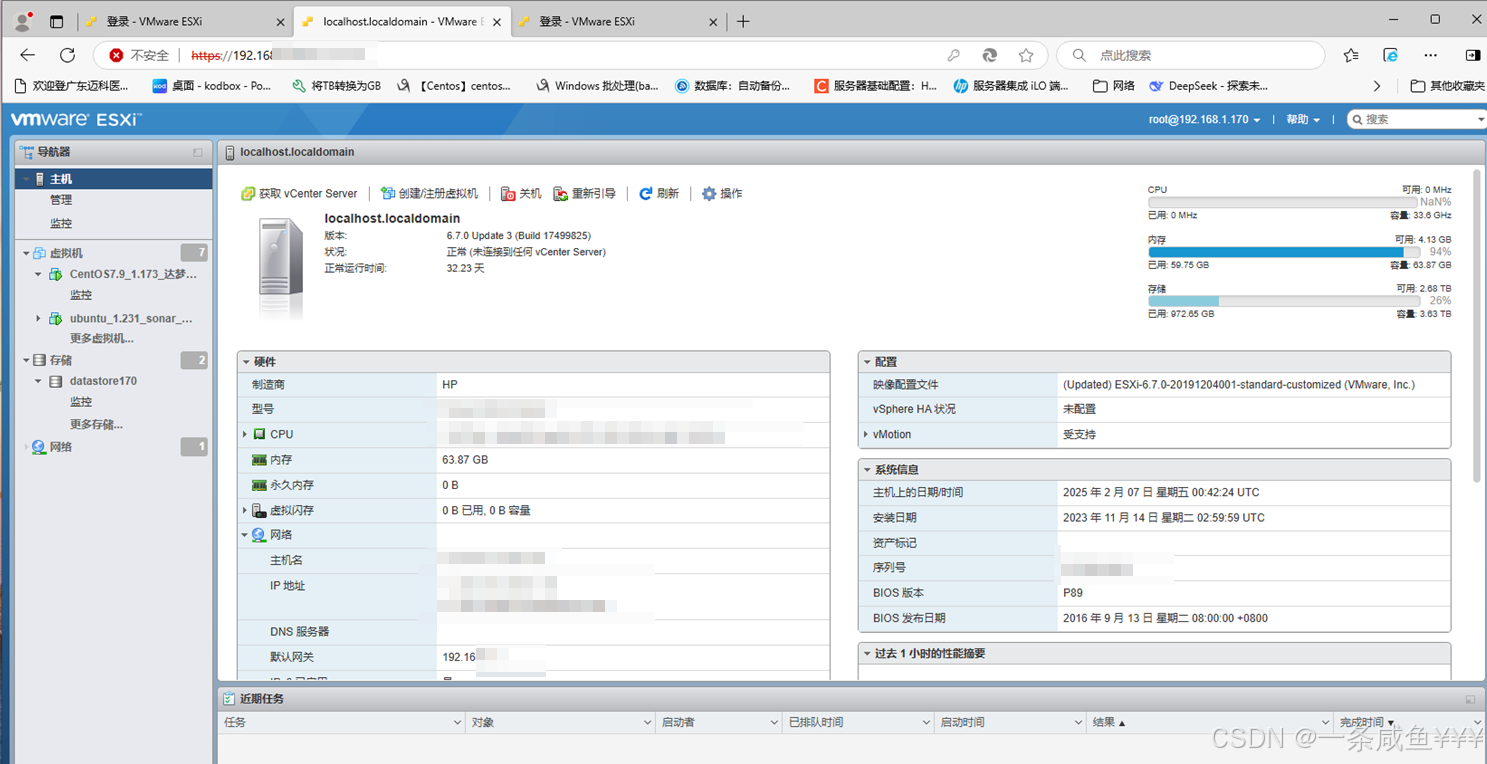Image resolution: width=1487 pixels, height=764 pixels.
Task: Click the browser 点此搜索 search box
Action: (1191, 55)
